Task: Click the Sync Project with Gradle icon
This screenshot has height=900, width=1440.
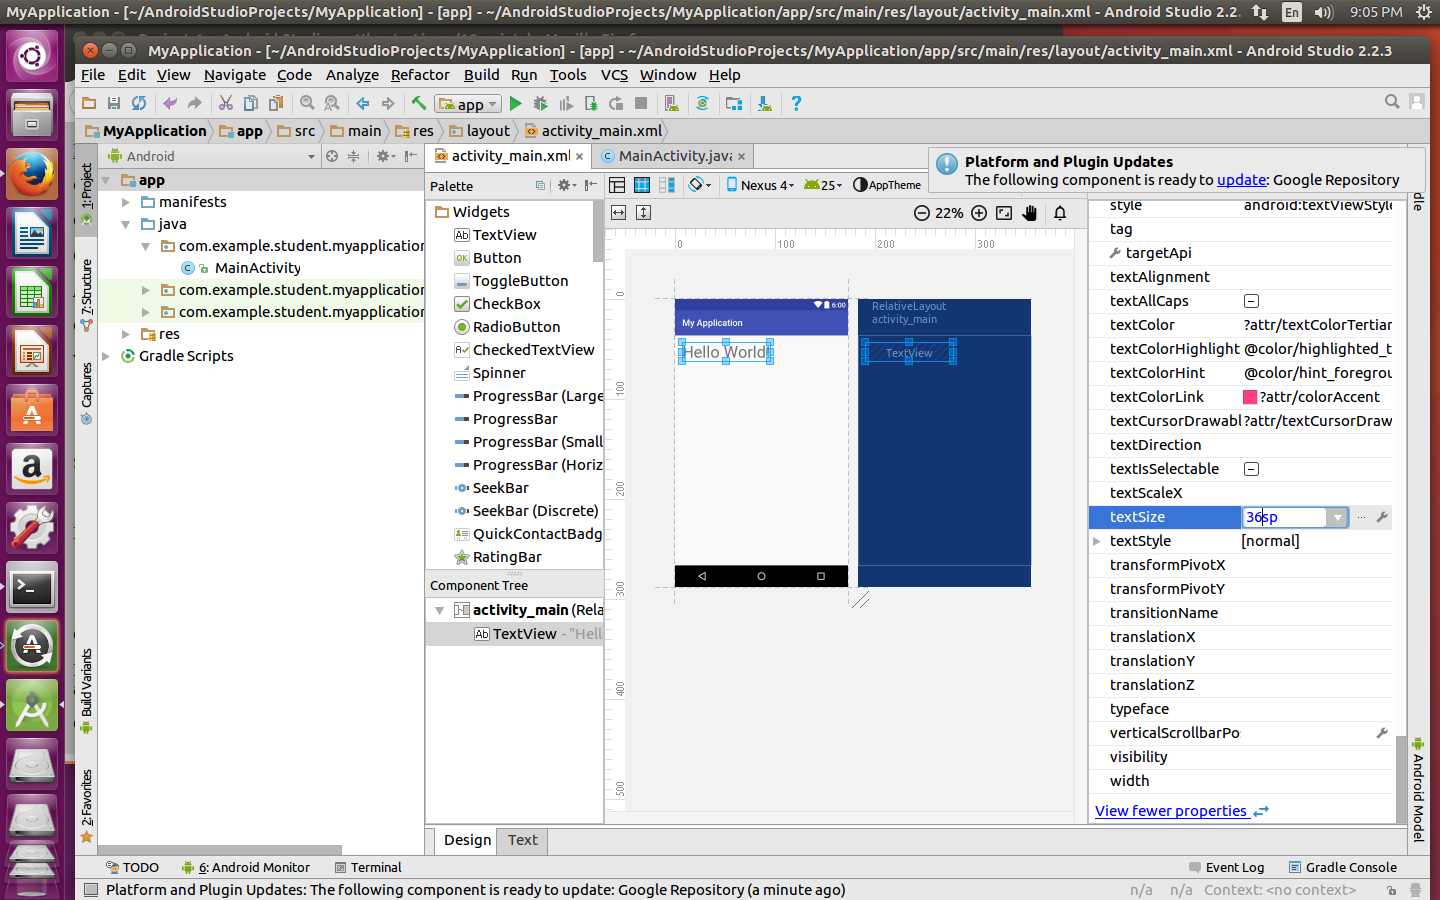Action: pos(702,103)
